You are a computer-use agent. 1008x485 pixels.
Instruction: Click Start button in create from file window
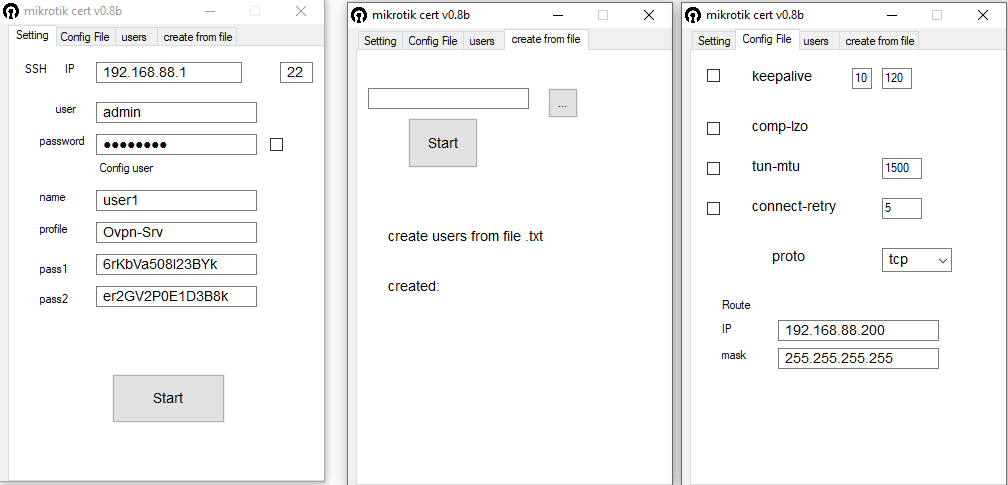coord(443,143)
